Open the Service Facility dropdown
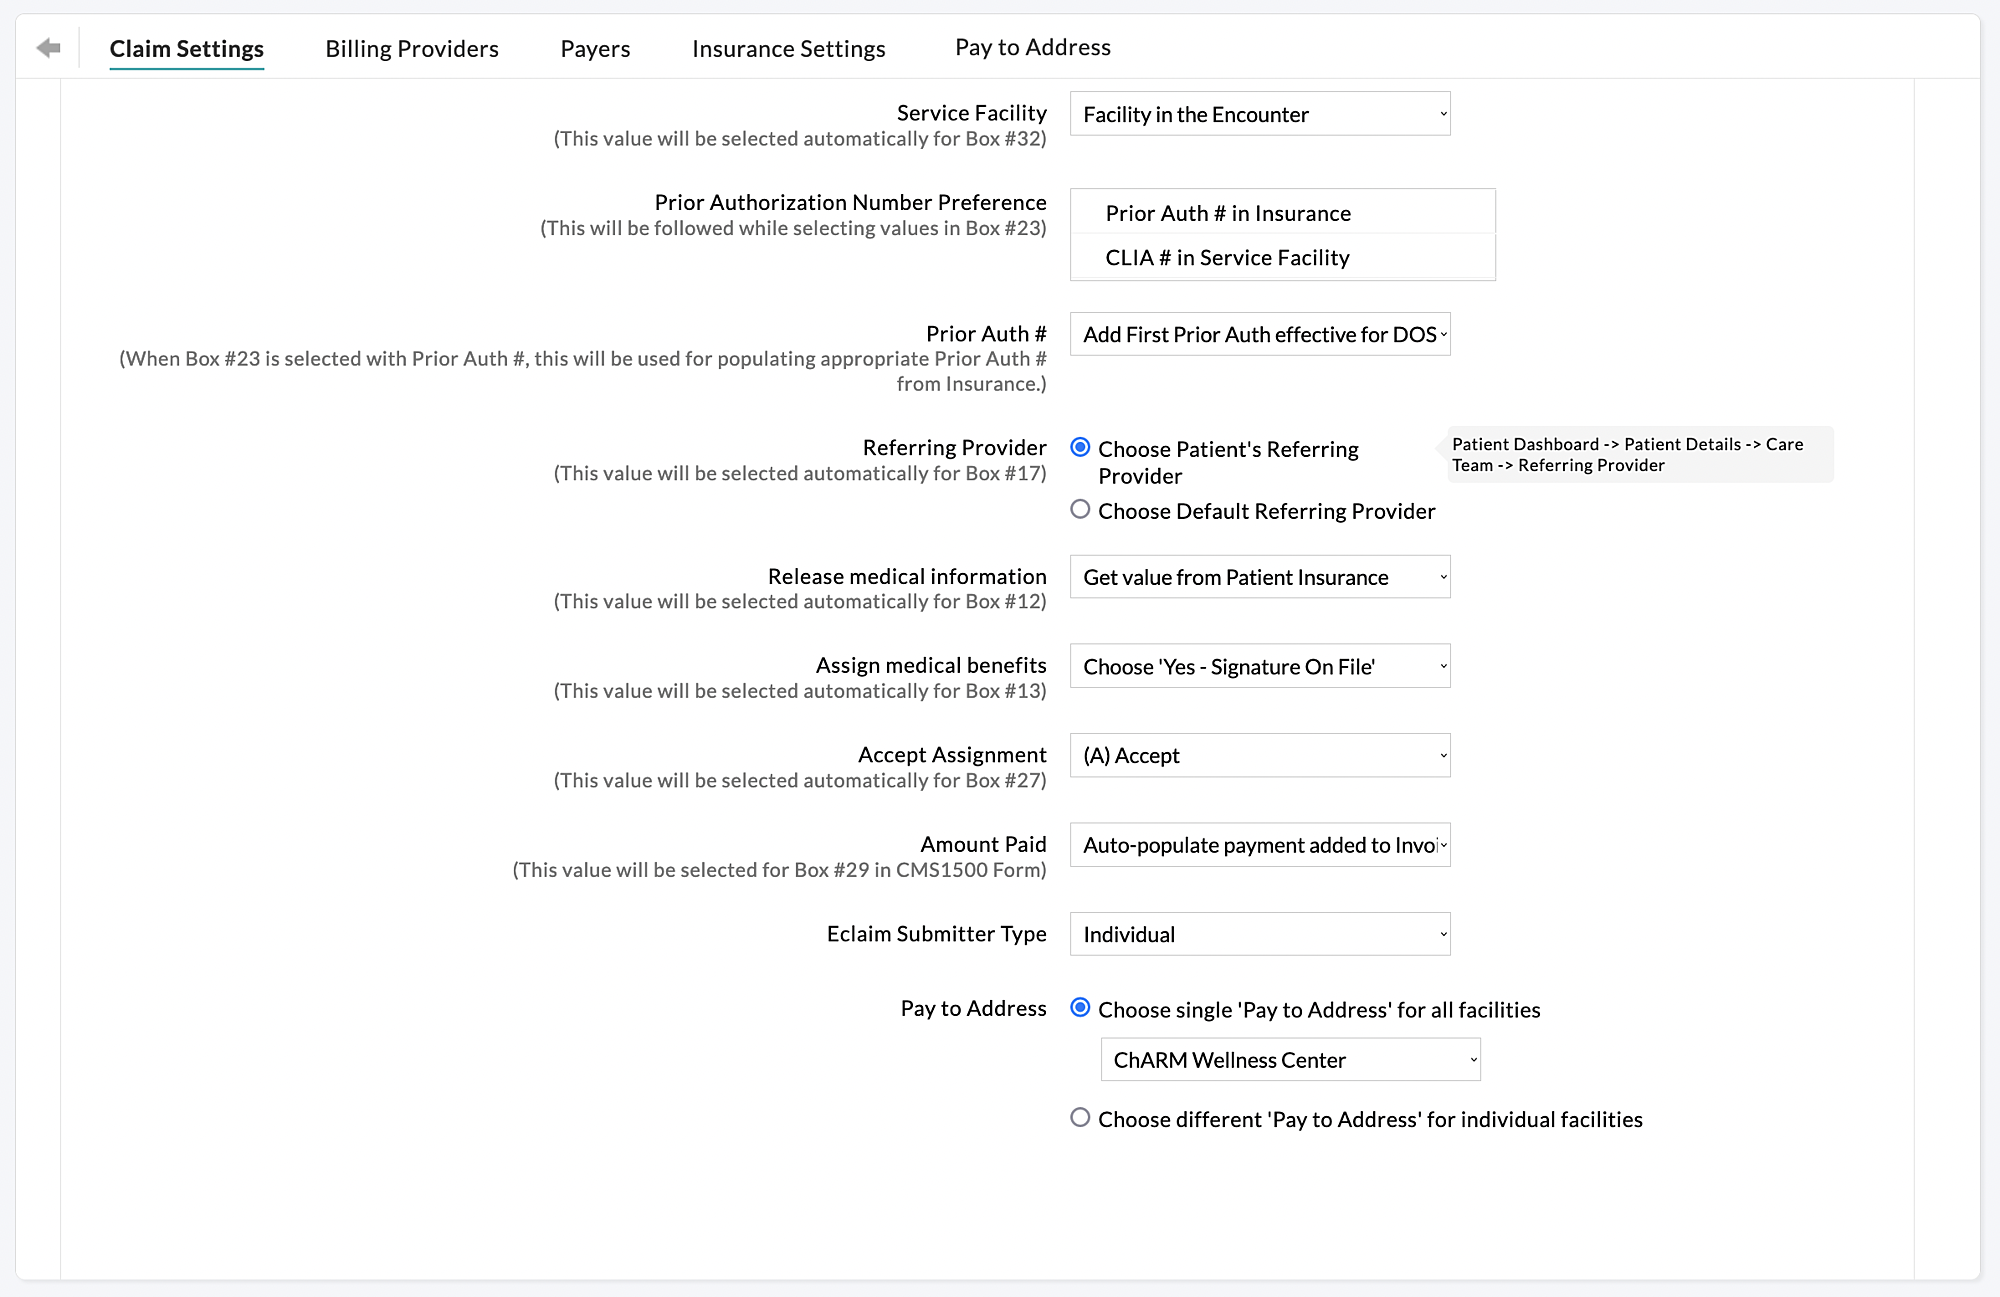 coord(1259,114)
